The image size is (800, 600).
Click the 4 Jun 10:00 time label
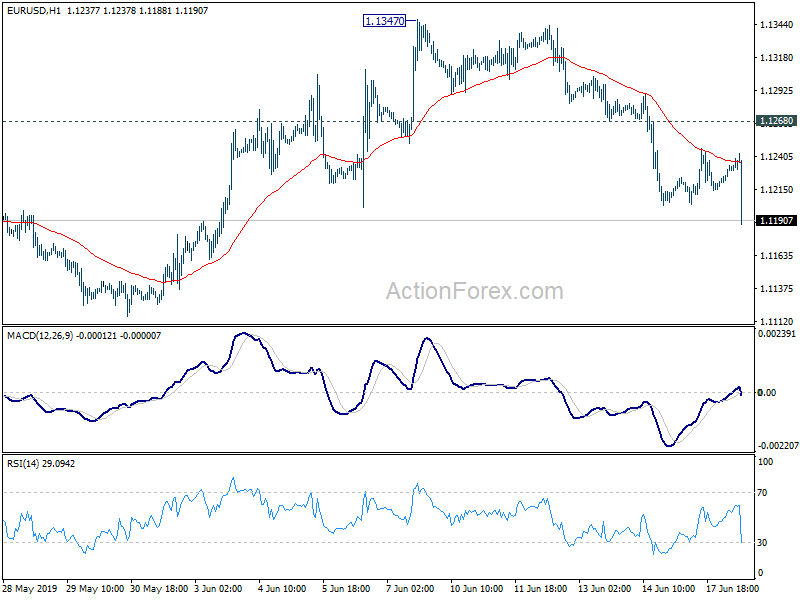coord(282,589)
